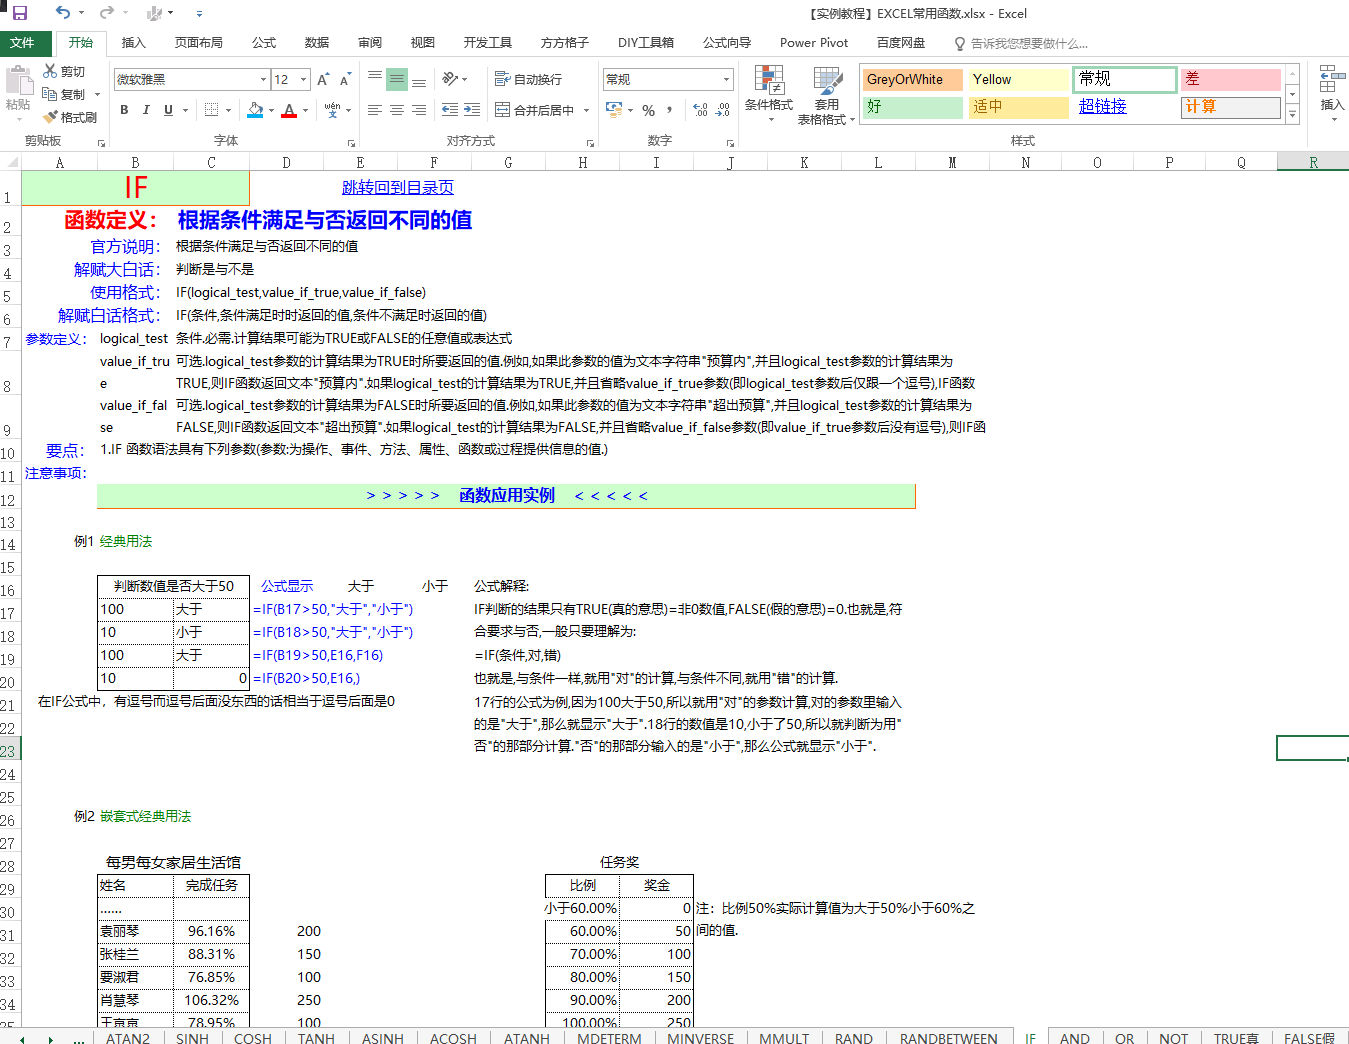Switch to the RANDBETWEEN sheet tab
This screenshot has height=1044, width=1349.
click(948, 1038)
